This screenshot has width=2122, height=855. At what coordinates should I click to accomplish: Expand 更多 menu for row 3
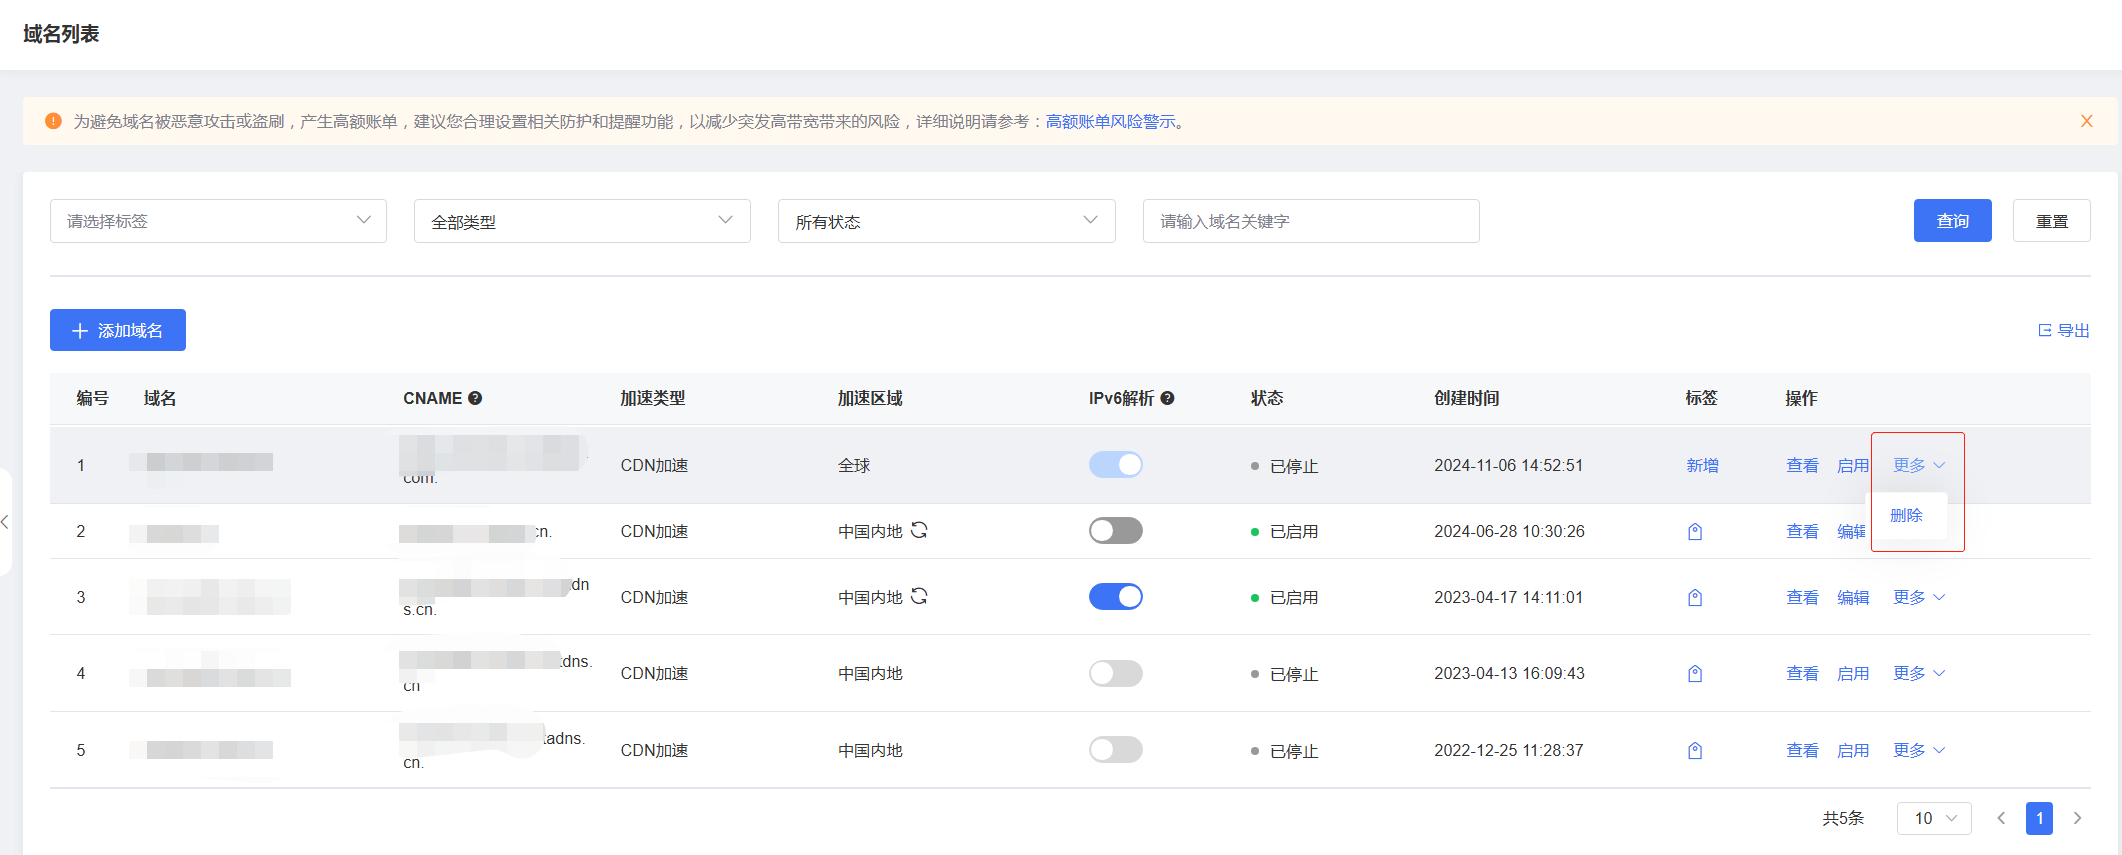[1919, 597]
